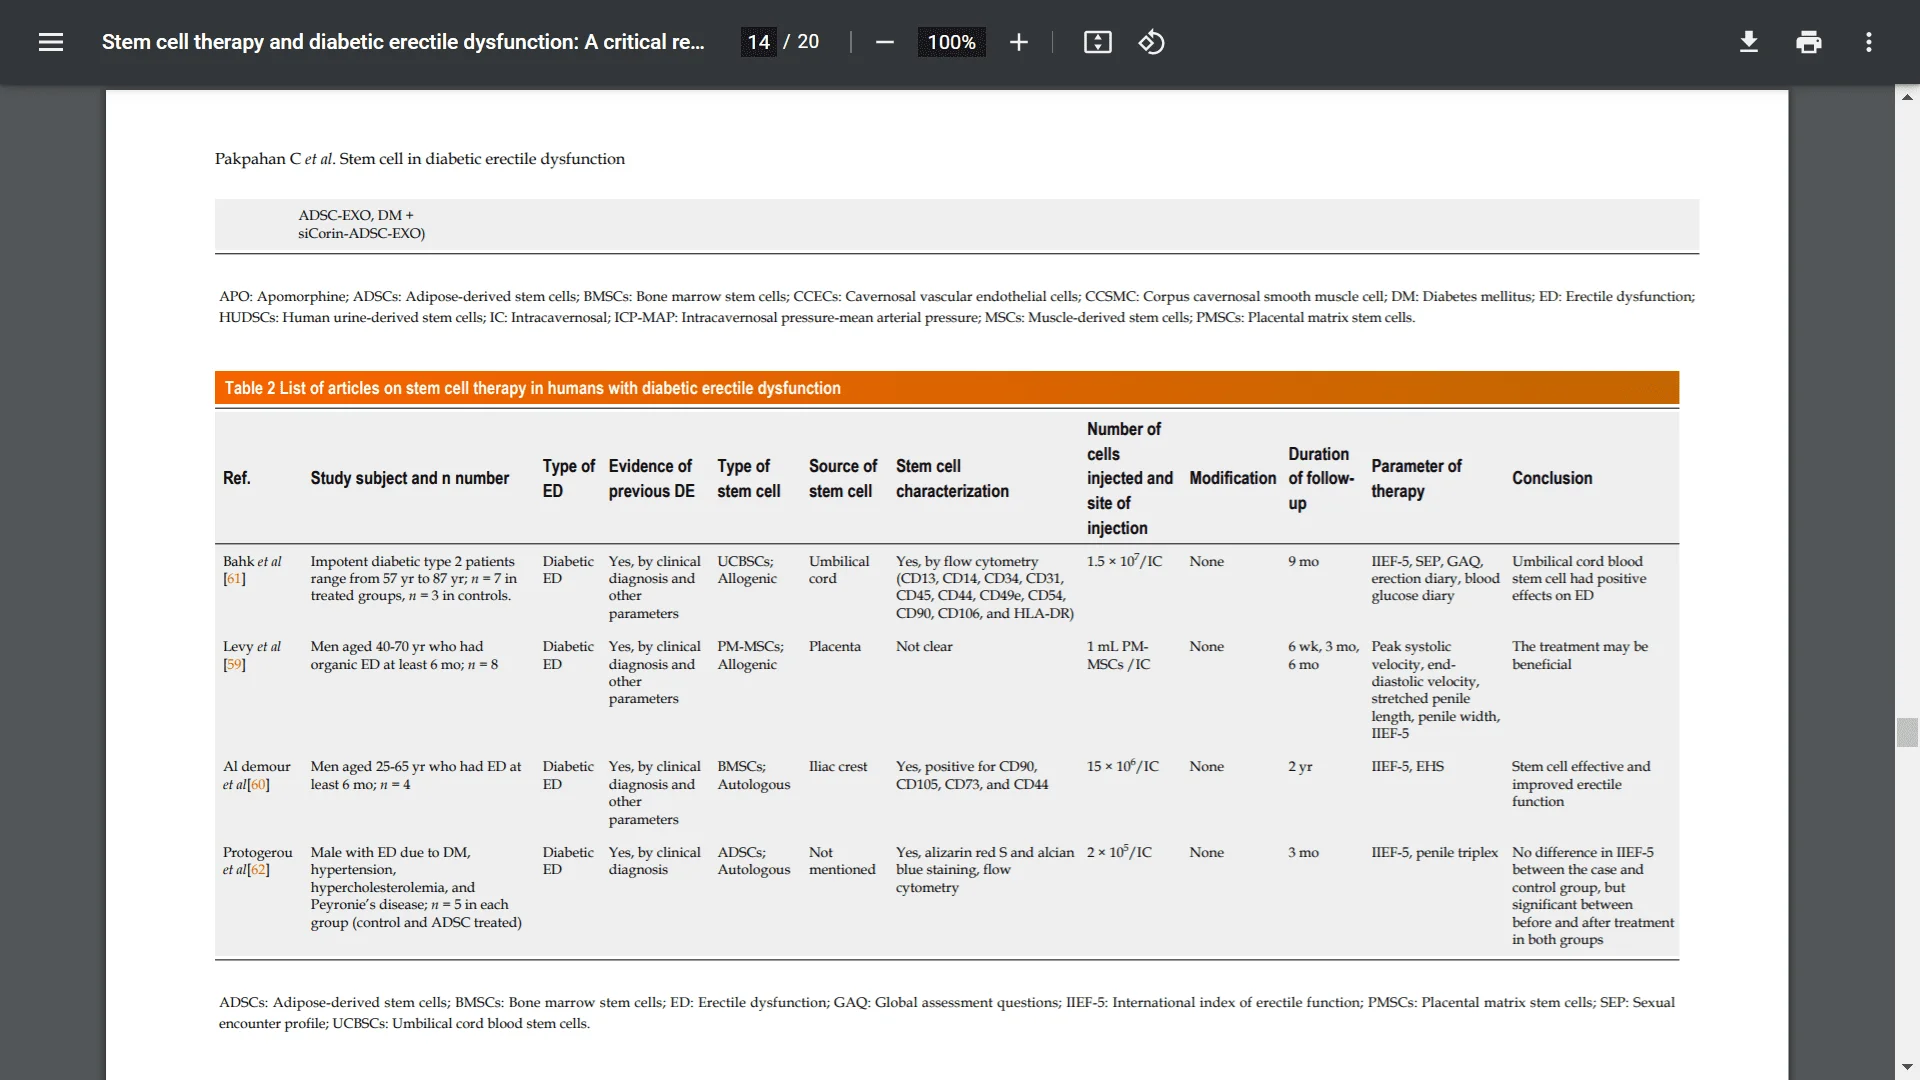Click the 'IIEF-5, EHS' parameter cell
Image resolution: width=1920 pixels, height=1080 pixels.
[x=1407, y=767]
